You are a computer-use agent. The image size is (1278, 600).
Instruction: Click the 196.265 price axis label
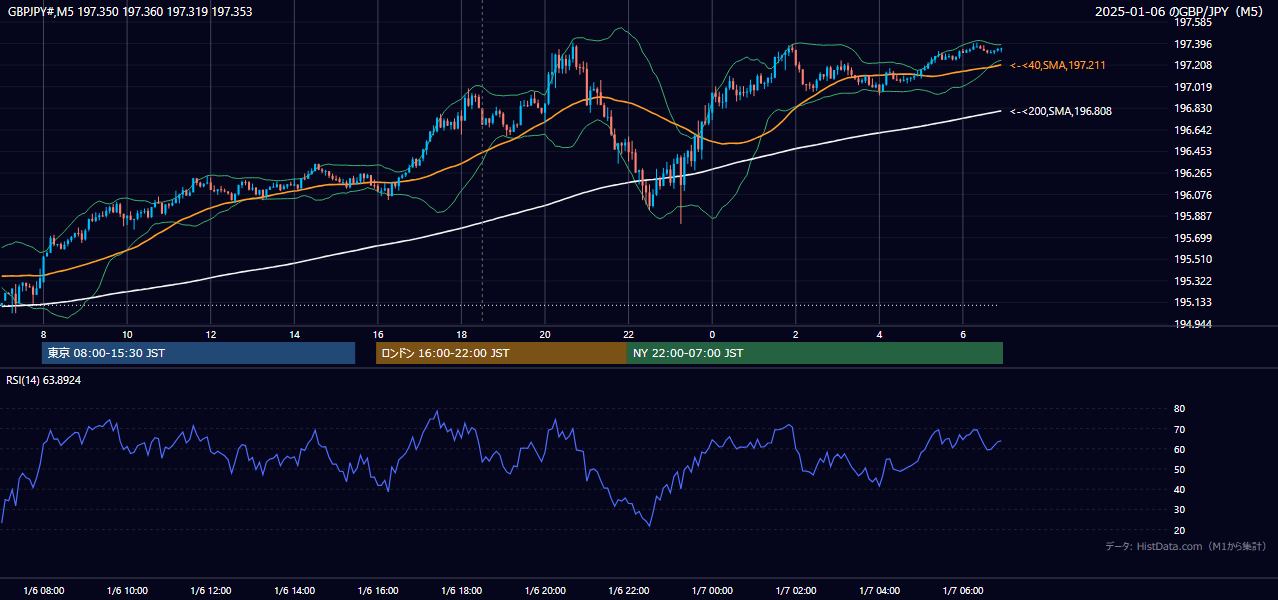[1193, 173]
